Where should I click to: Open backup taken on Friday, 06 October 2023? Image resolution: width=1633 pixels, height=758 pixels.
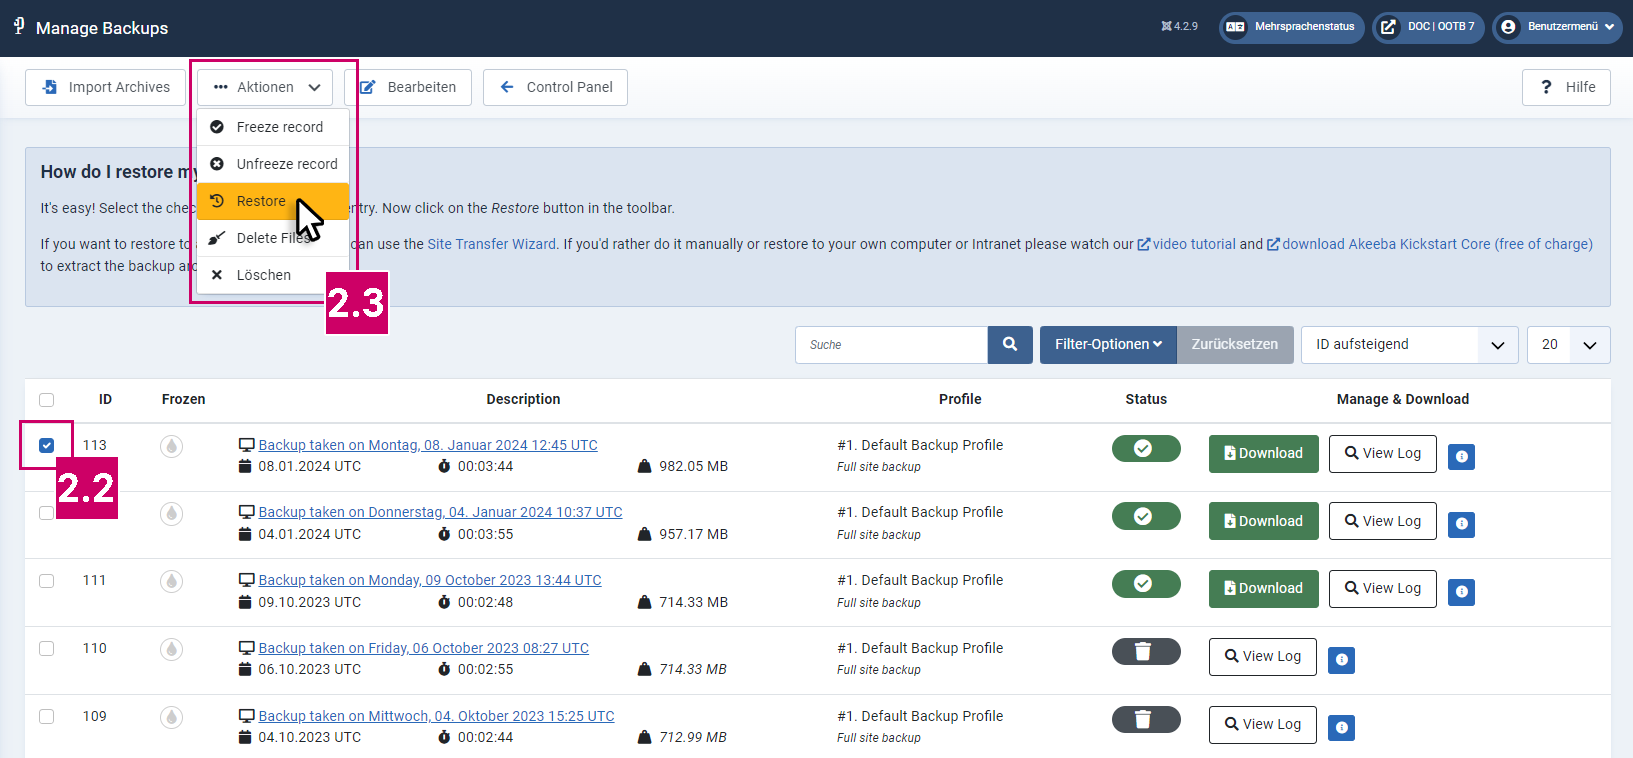(423, 648)
